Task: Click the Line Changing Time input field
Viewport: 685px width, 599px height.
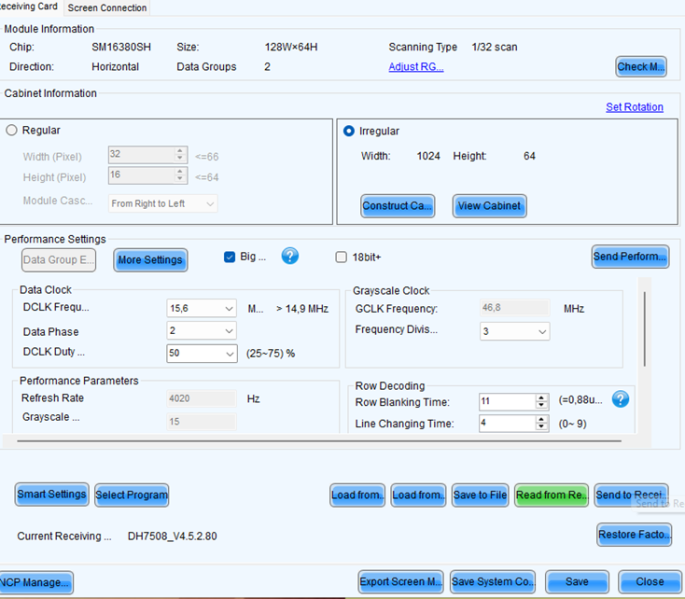Action: pos(507,424)
